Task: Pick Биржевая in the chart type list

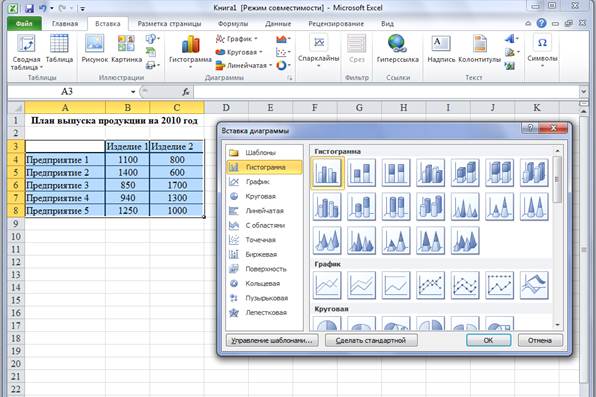Action: 264,254
